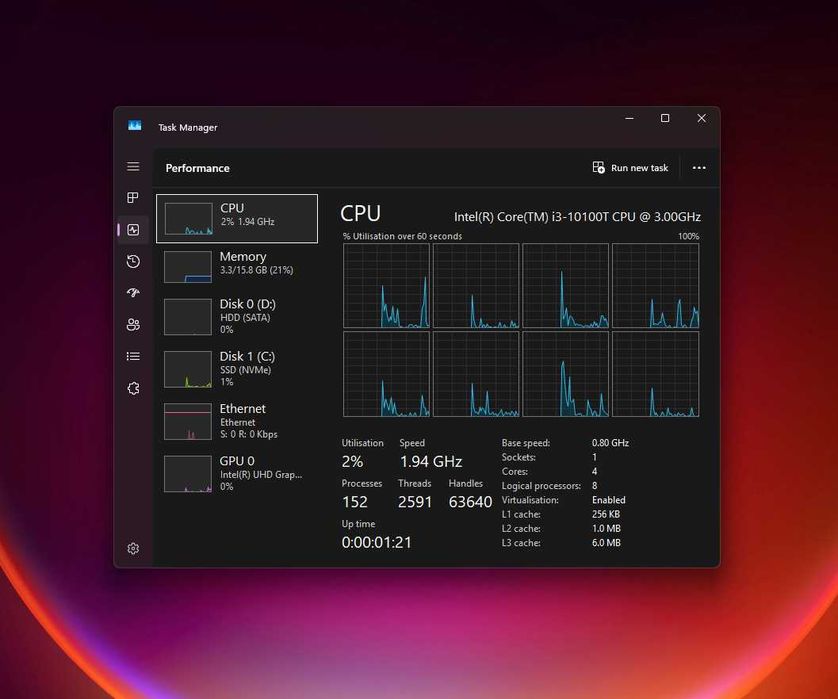Select the Ethernet performance entry
The height and width of the screenshot is (699, 838).
237,421
